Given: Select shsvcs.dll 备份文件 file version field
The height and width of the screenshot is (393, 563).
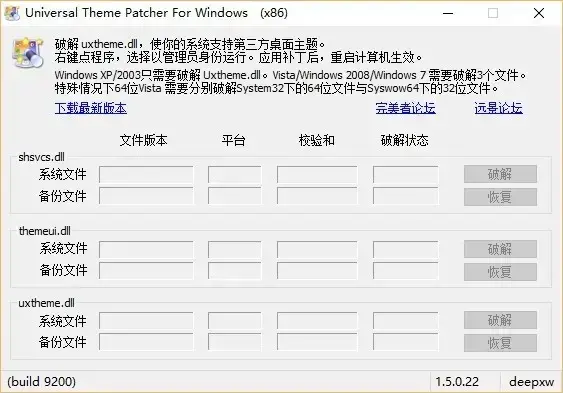Looking at the screenshot, I should [146, 196].
